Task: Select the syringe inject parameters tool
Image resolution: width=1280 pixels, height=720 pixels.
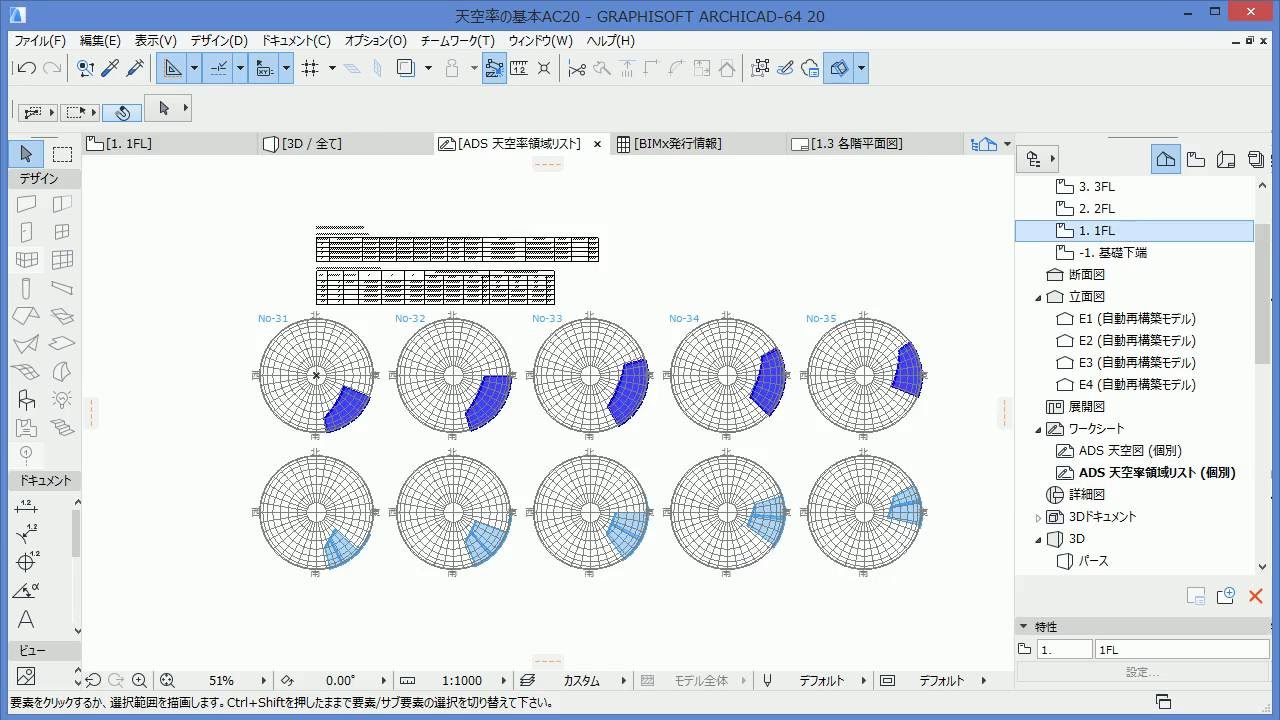Action: click(x=135, y=68)
